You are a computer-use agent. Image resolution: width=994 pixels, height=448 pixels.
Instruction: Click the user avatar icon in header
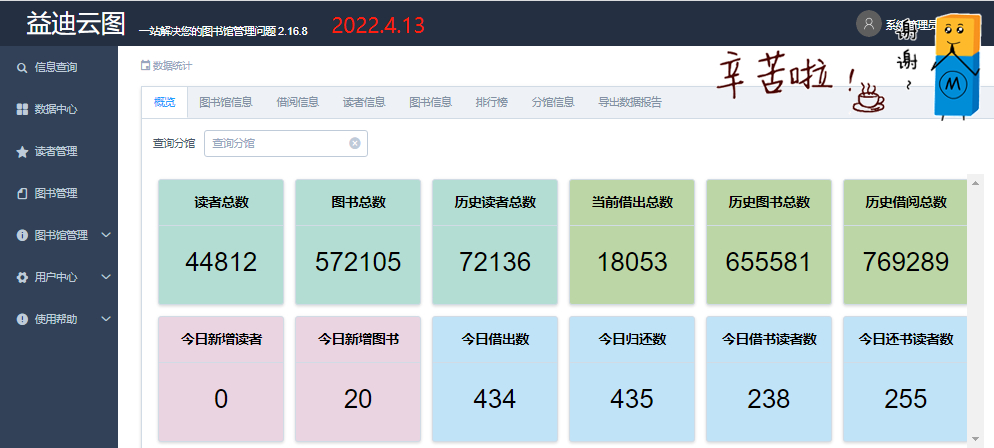coord(868,24)
